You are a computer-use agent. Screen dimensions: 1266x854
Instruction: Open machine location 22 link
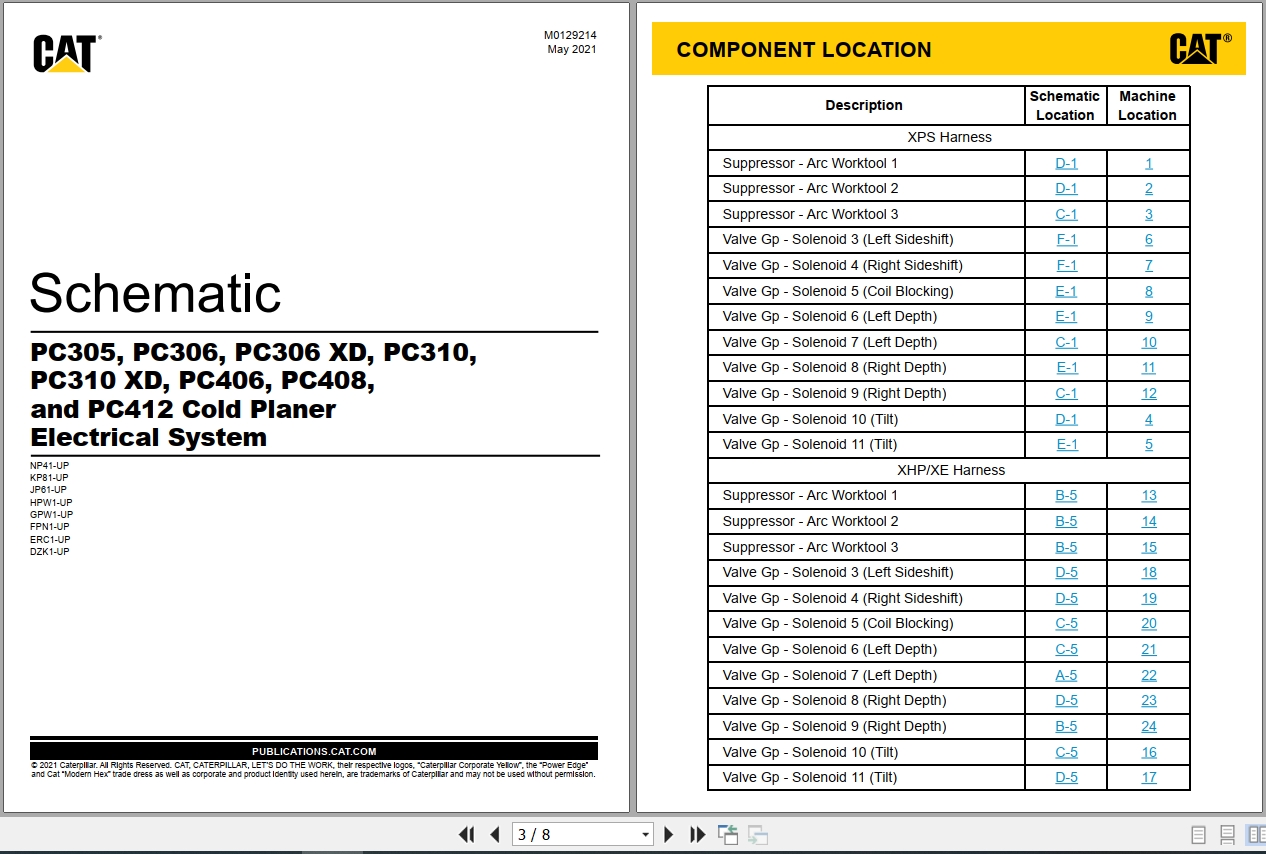pyautogui.click(x=1149, y=675)
